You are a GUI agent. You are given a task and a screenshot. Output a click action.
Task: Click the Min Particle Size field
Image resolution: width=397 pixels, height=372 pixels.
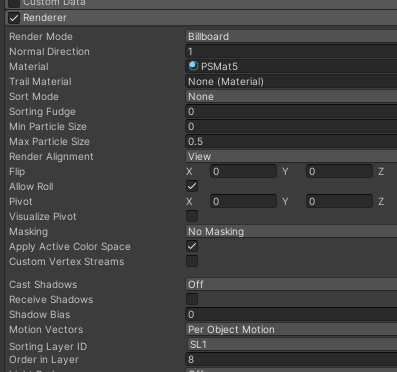[291, 126]
